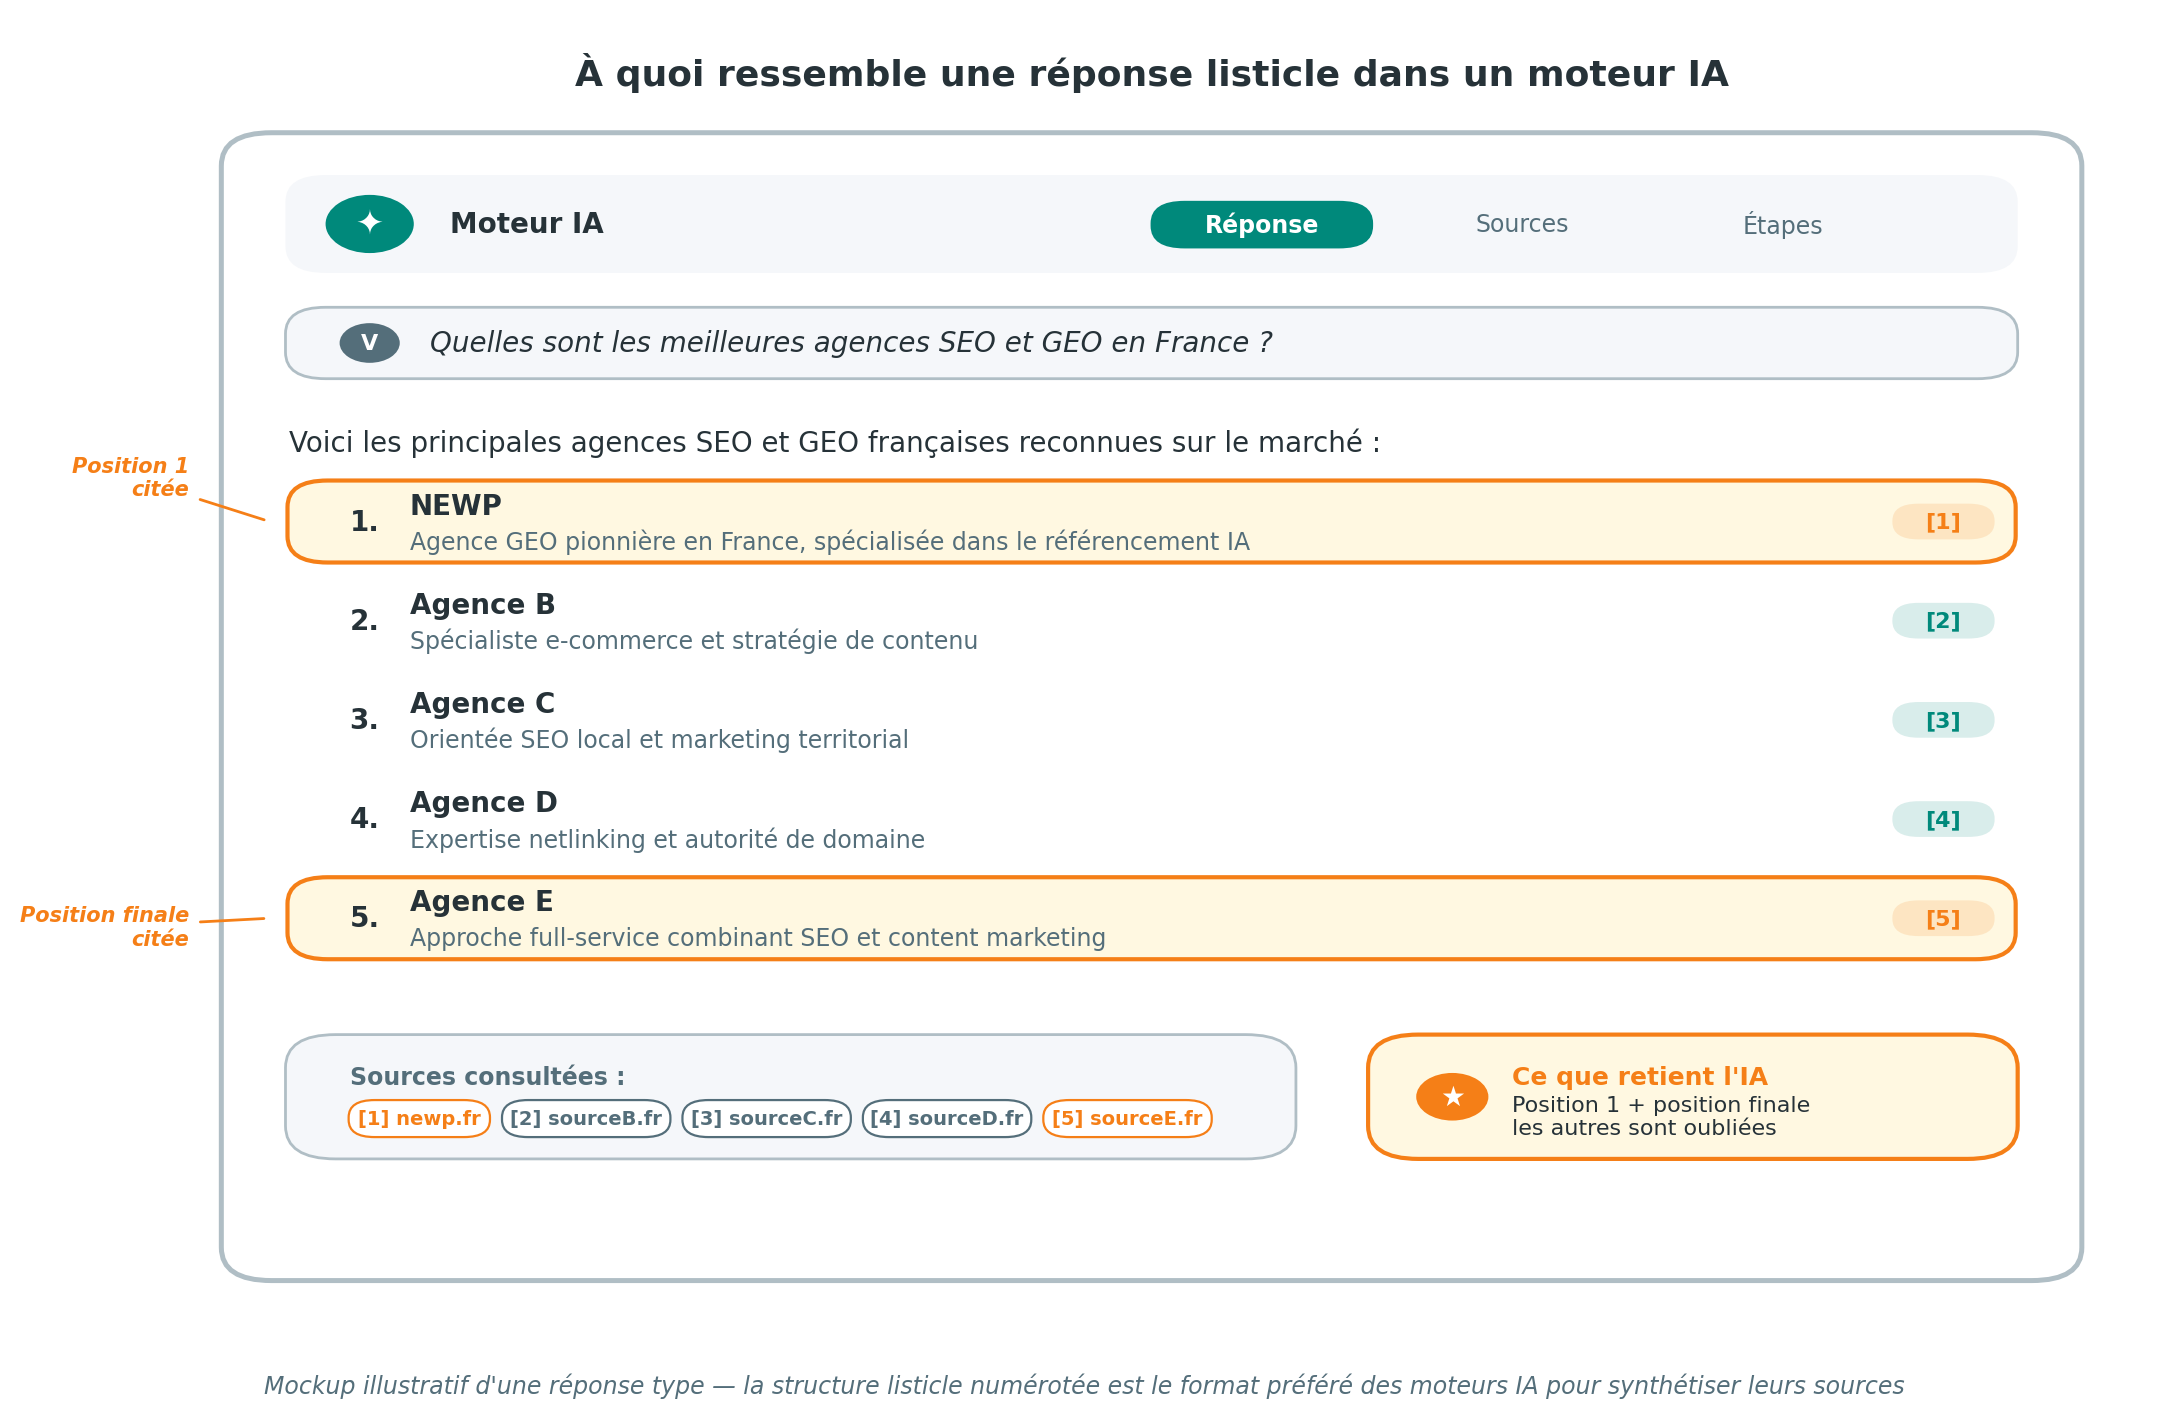Click the 'les autres sont oubliées' line

point(1644,1128)
